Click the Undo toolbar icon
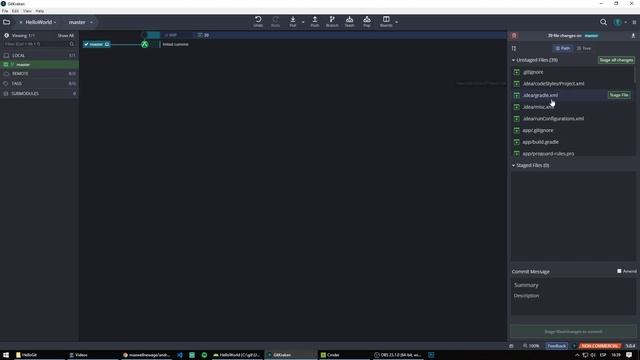 click(258, 22)
